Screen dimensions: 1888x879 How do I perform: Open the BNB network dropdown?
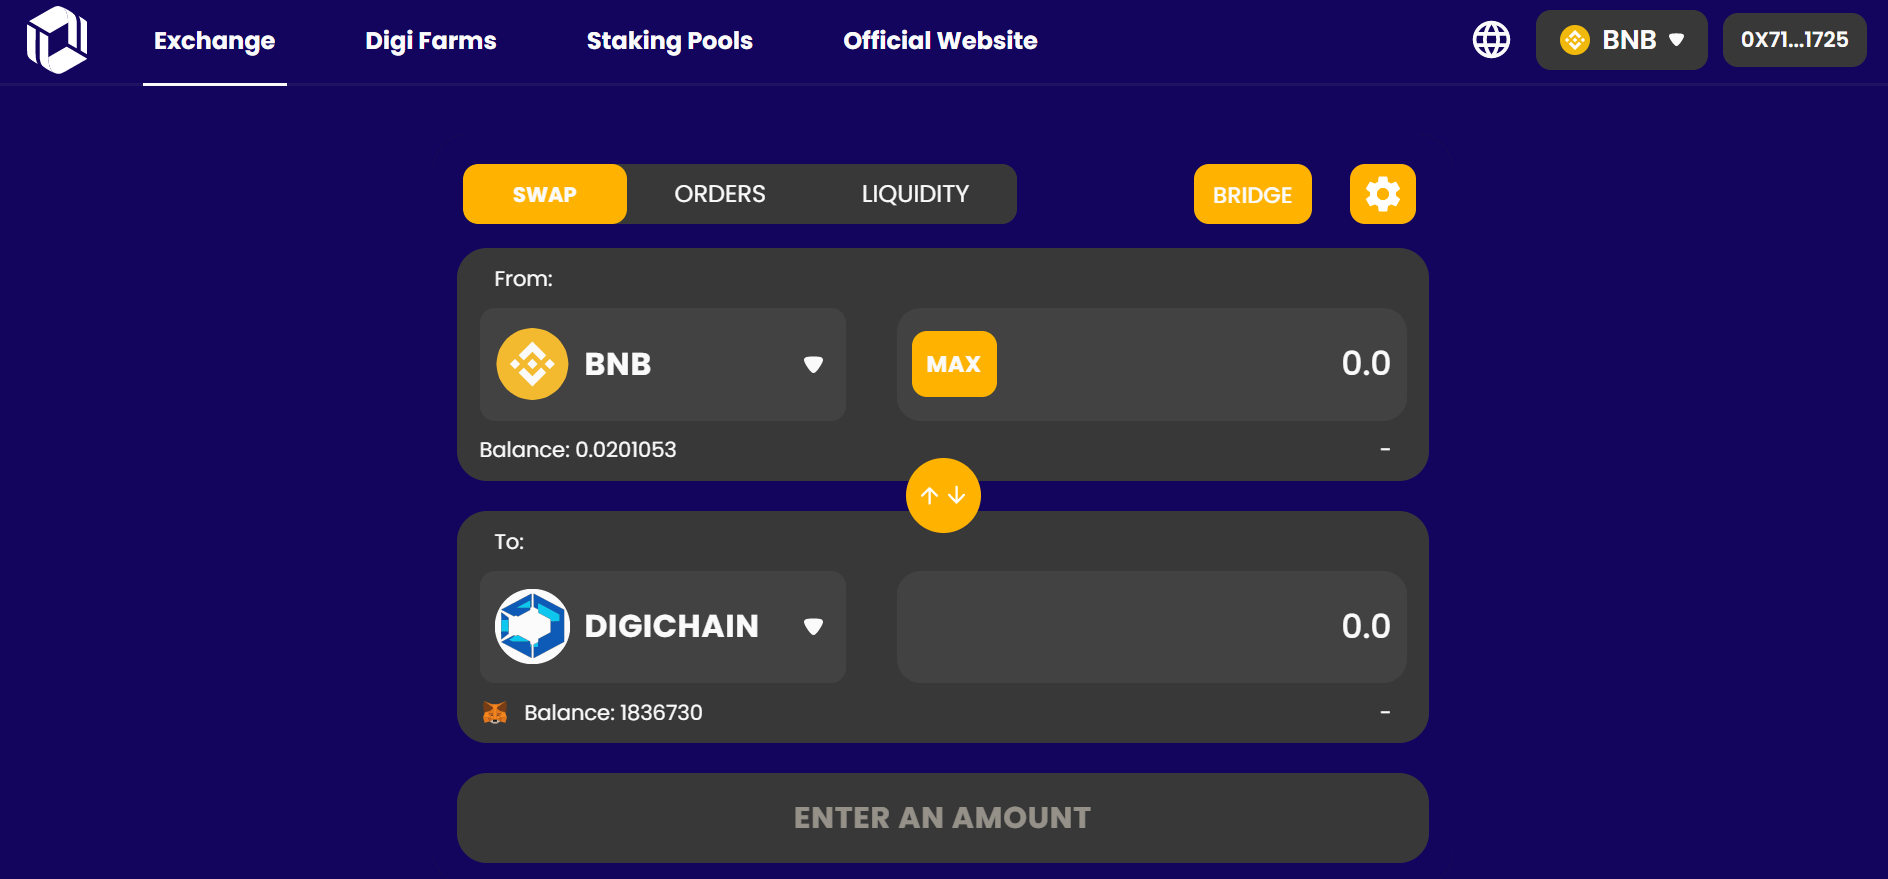tap(1621, 40)
